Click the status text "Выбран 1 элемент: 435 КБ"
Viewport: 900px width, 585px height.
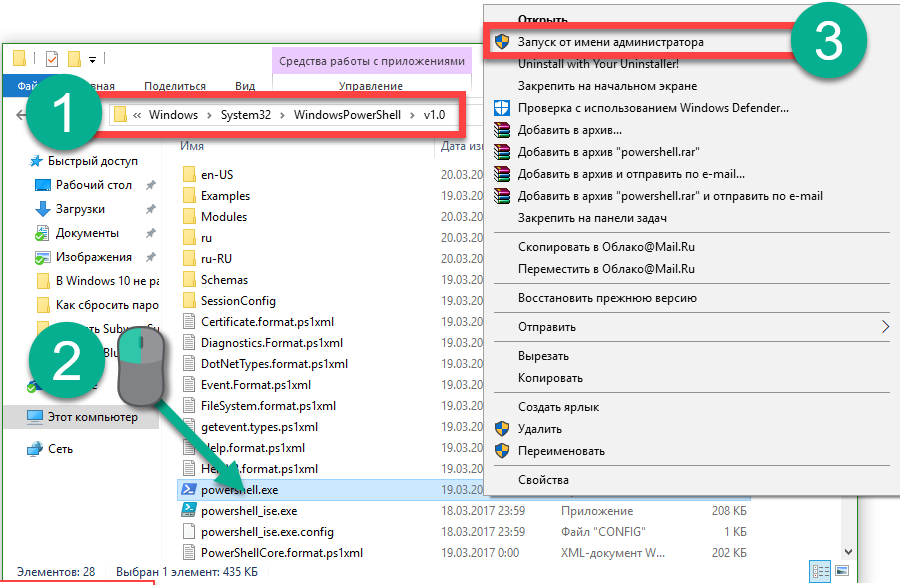click(187, 572)
